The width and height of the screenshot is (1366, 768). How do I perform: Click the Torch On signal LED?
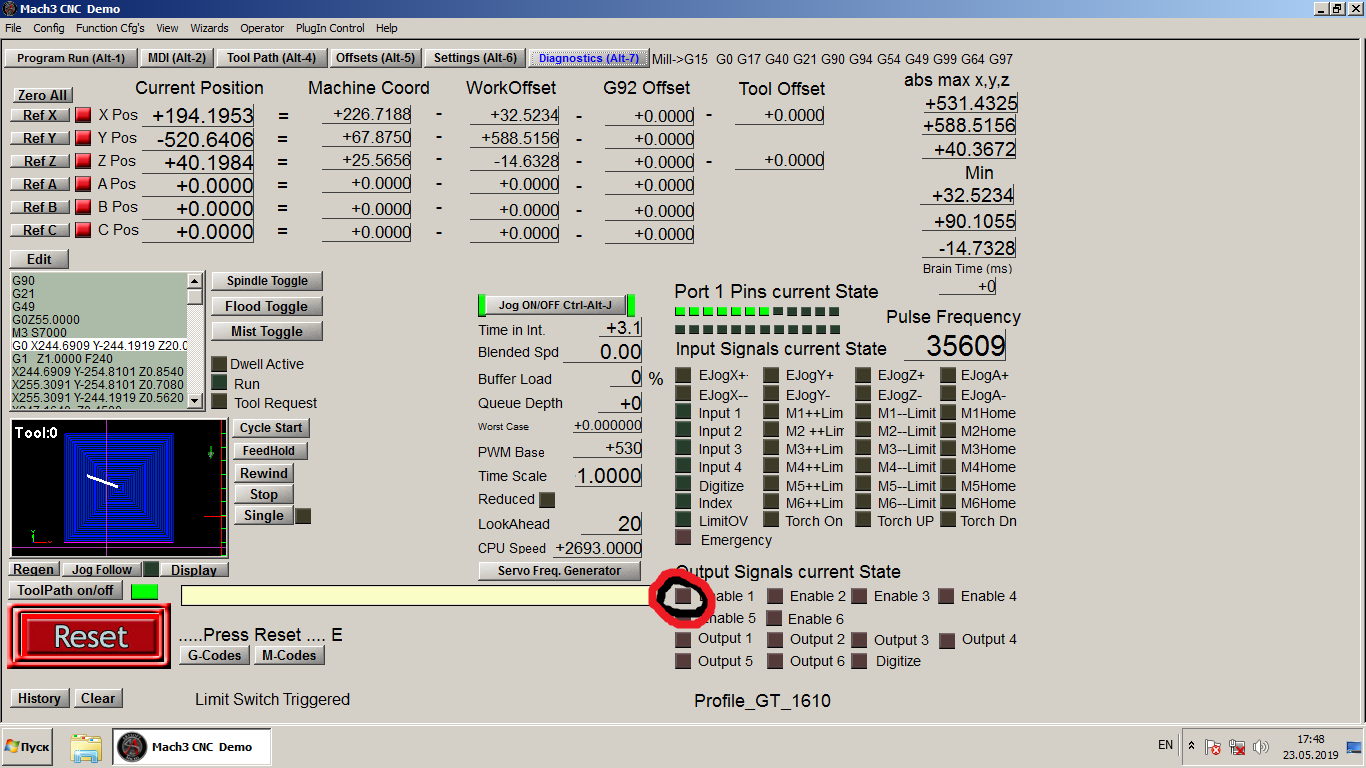(771, 520)
